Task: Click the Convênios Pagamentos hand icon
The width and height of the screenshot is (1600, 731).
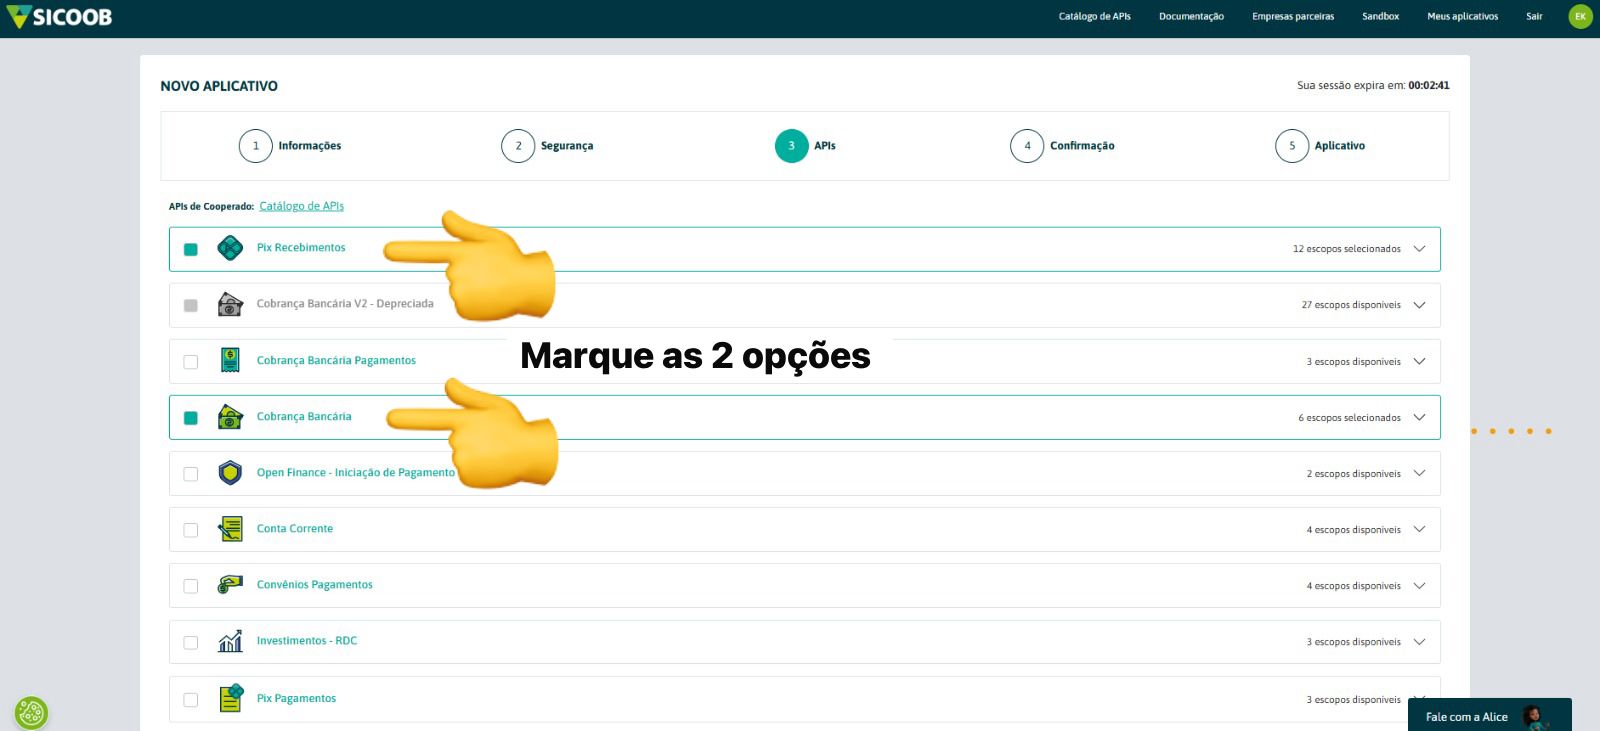Action: point(230,585)
